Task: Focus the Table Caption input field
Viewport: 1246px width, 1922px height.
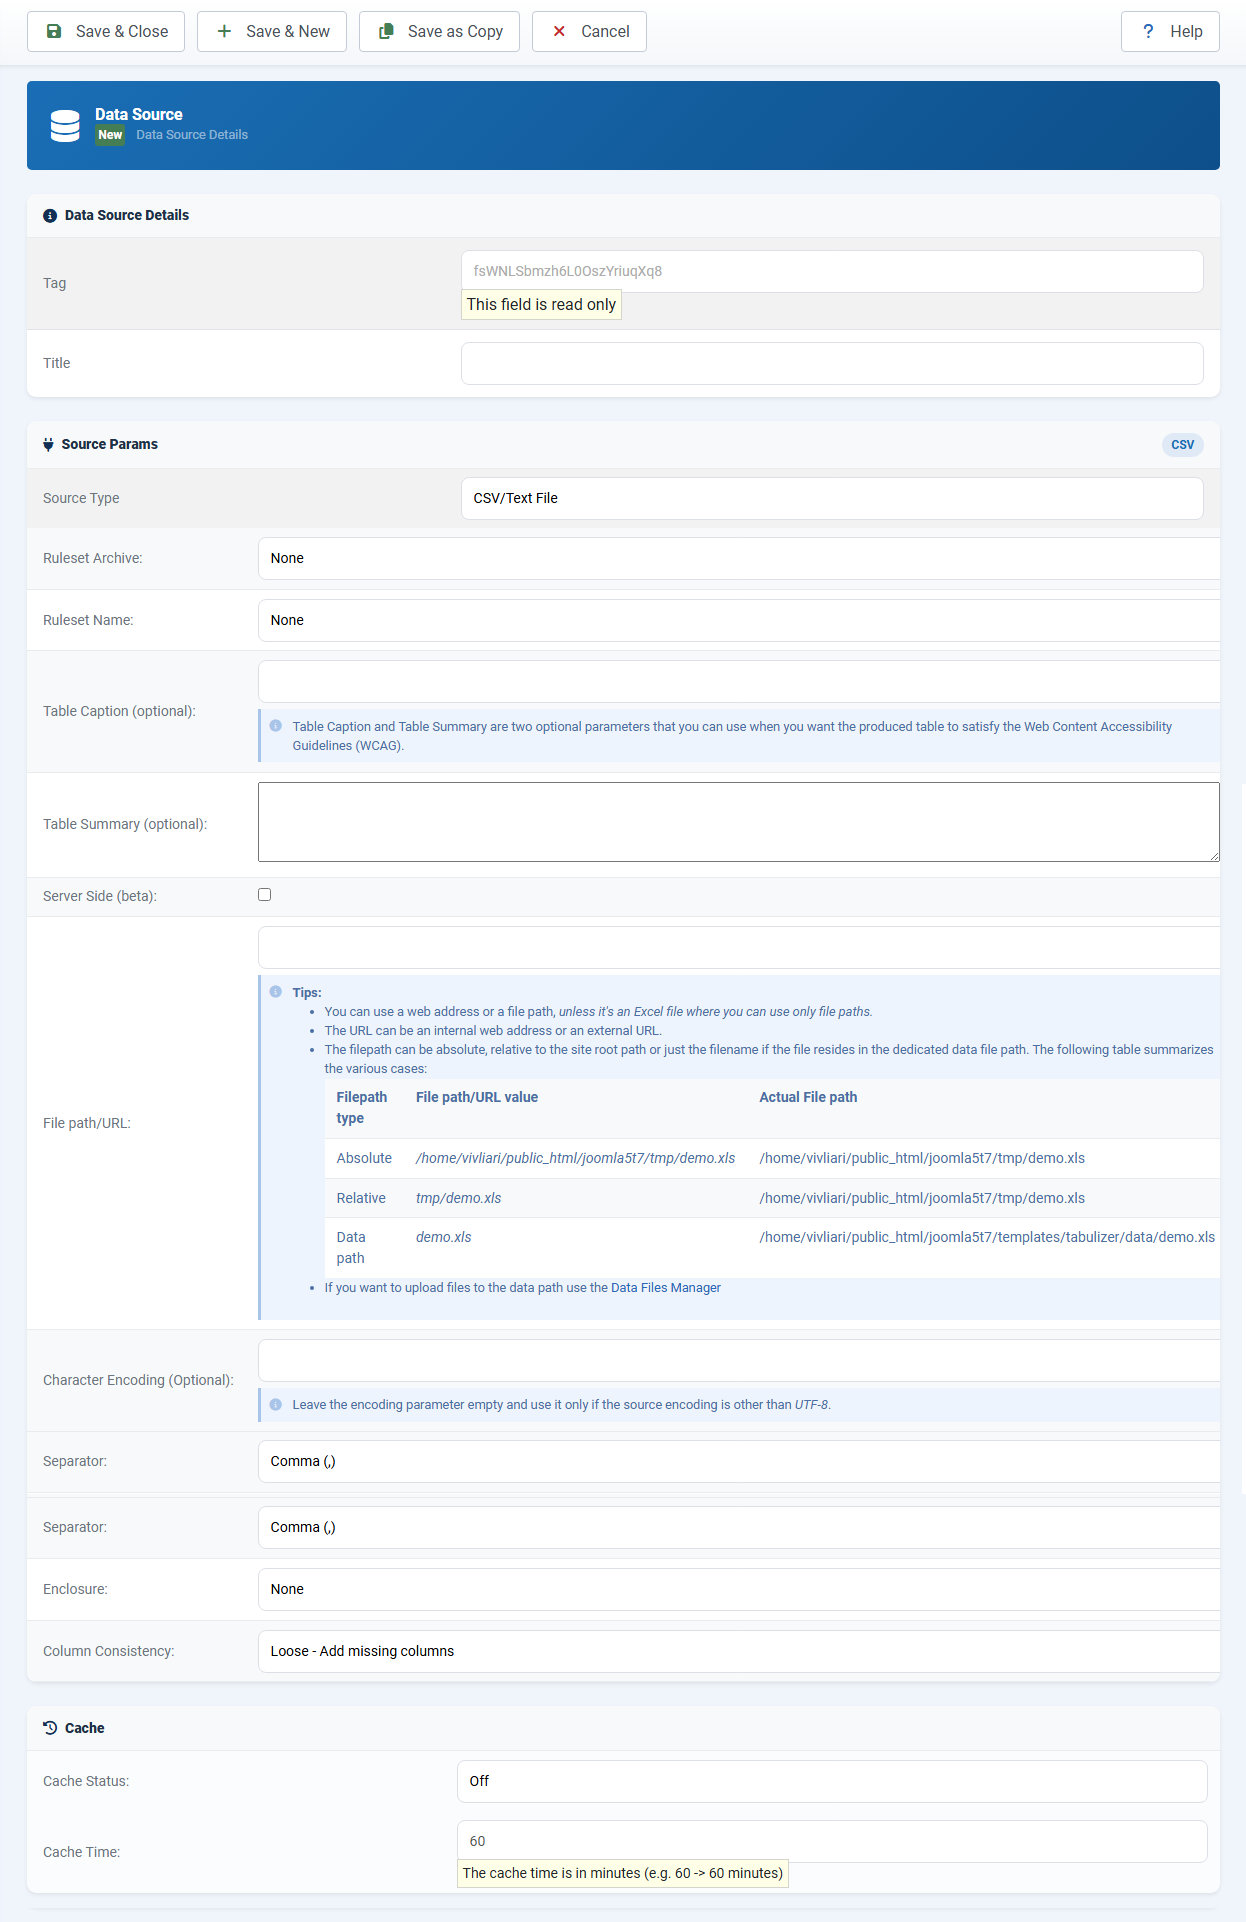Action: pyautogui.click(x=739, y=681)
